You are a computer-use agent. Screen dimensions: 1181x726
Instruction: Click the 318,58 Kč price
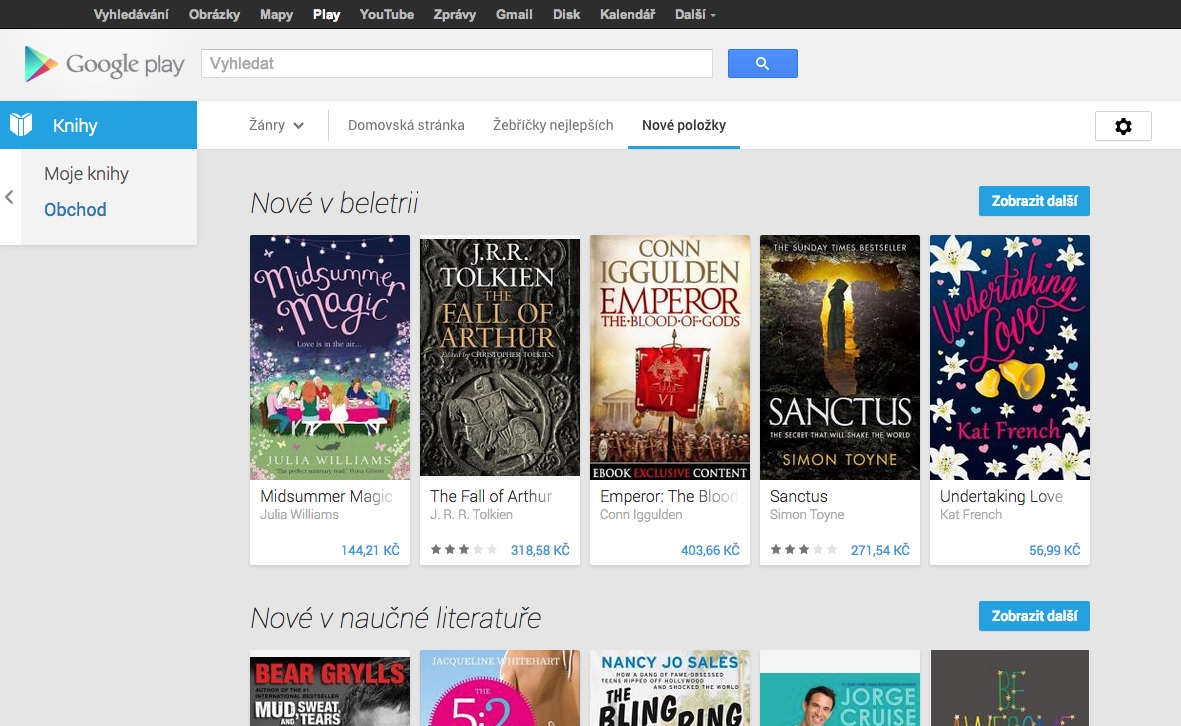[540, 551]
